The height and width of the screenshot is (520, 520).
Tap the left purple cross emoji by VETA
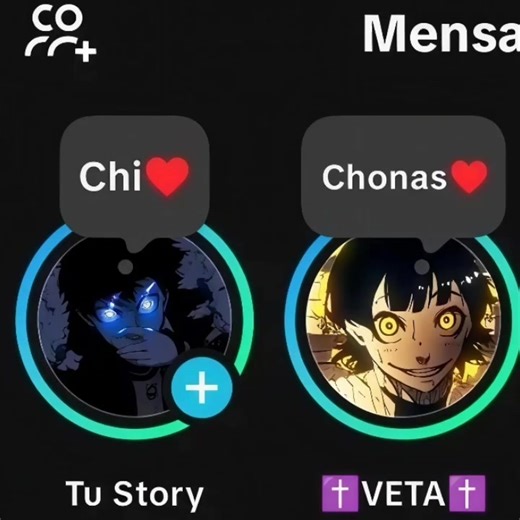point(340,494)
